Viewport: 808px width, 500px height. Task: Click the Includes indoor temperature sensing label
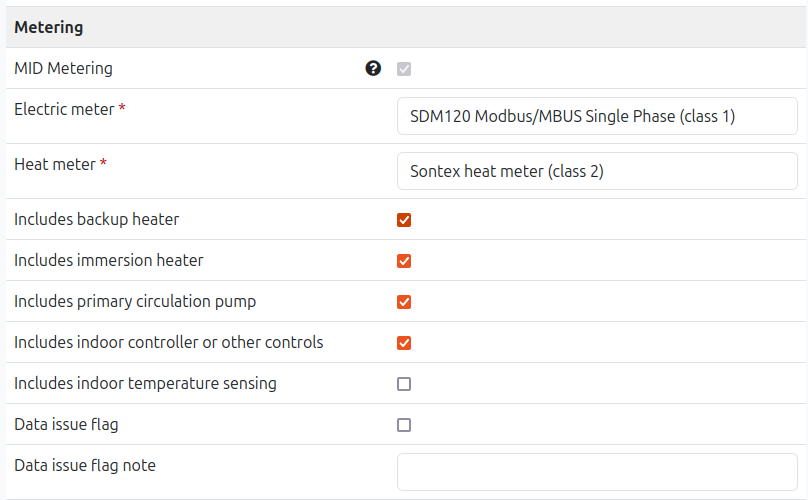pos(145,384)
